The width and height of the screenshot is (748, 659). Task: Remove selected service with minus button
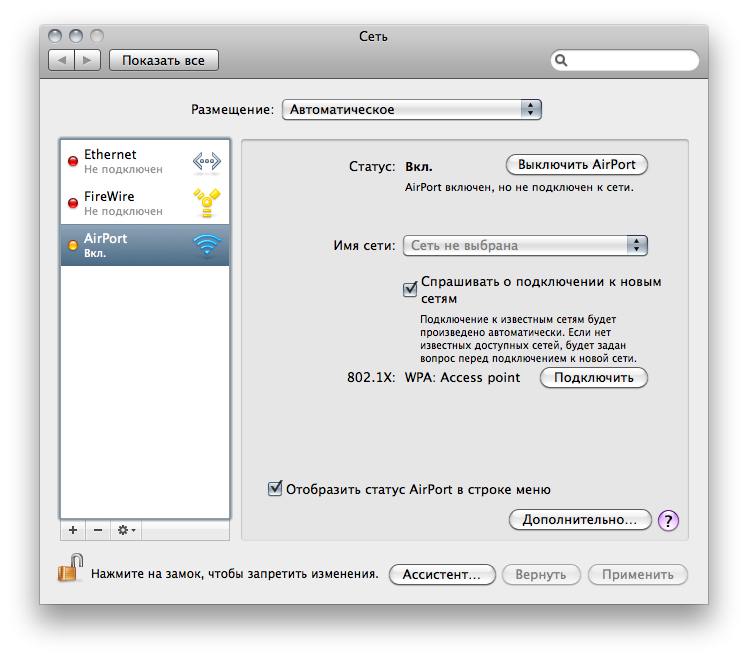(98, 530)
